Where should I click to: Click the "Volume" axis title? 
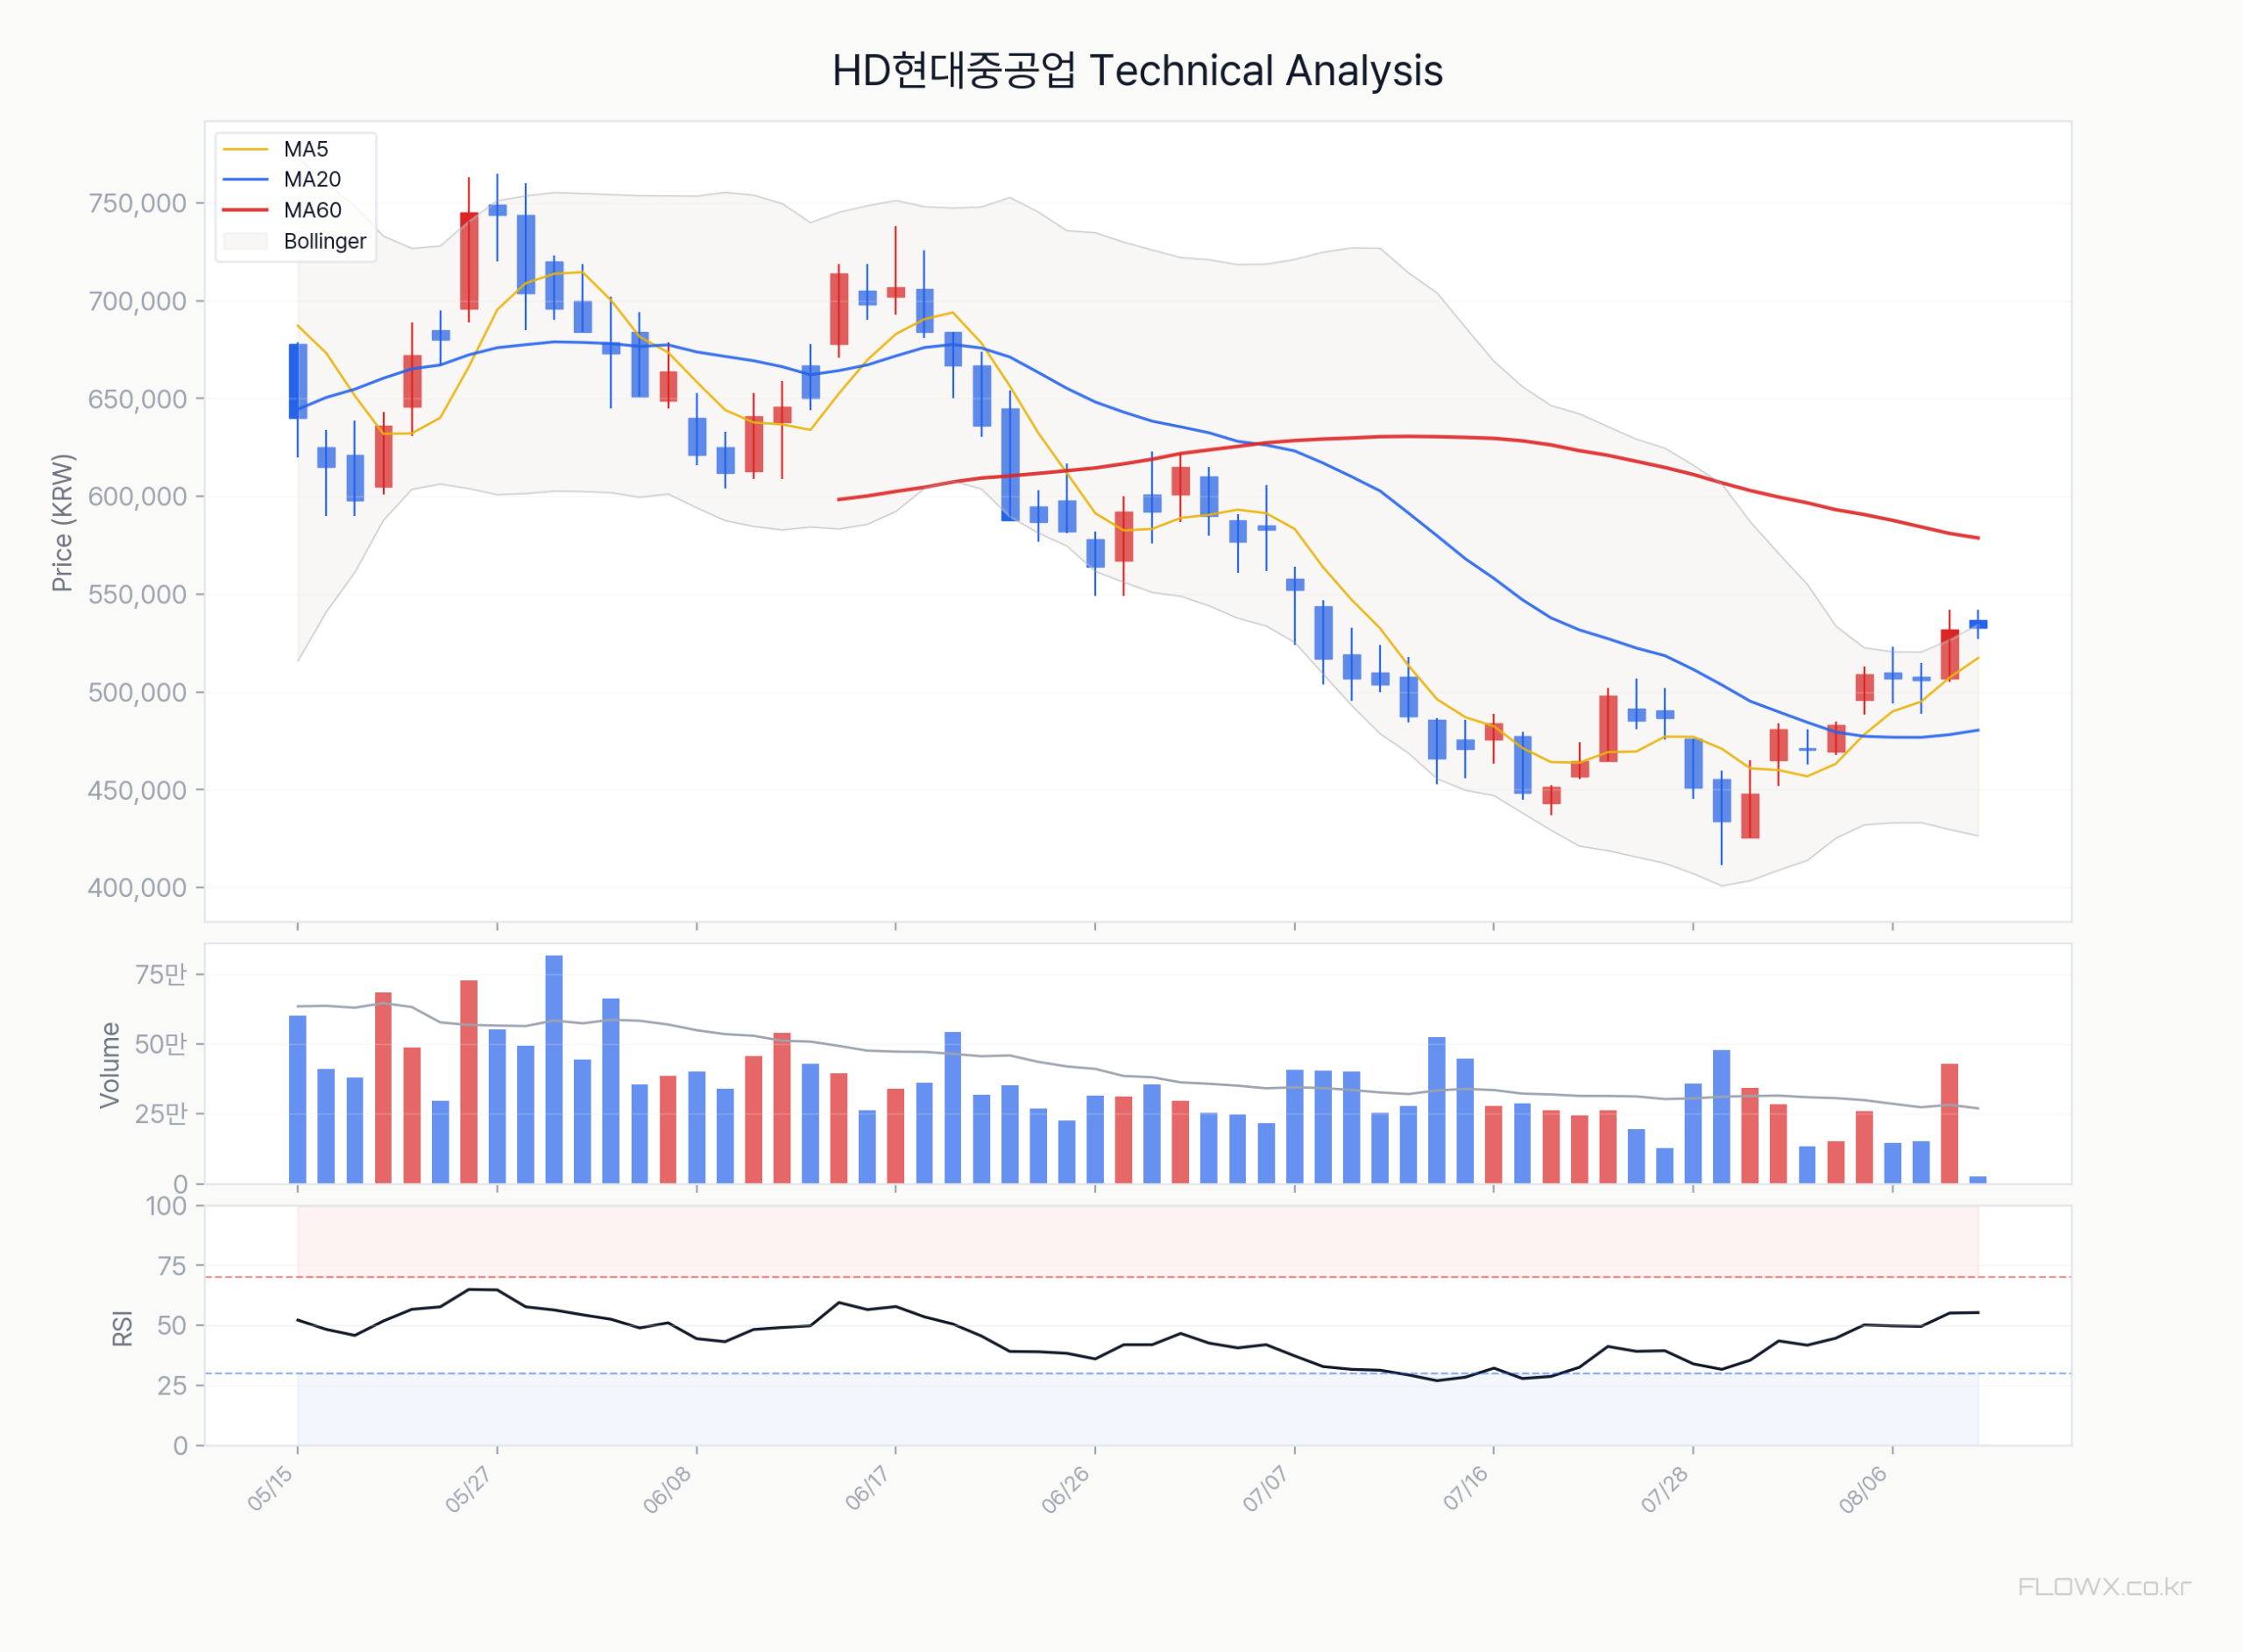tap(110, 1065)
